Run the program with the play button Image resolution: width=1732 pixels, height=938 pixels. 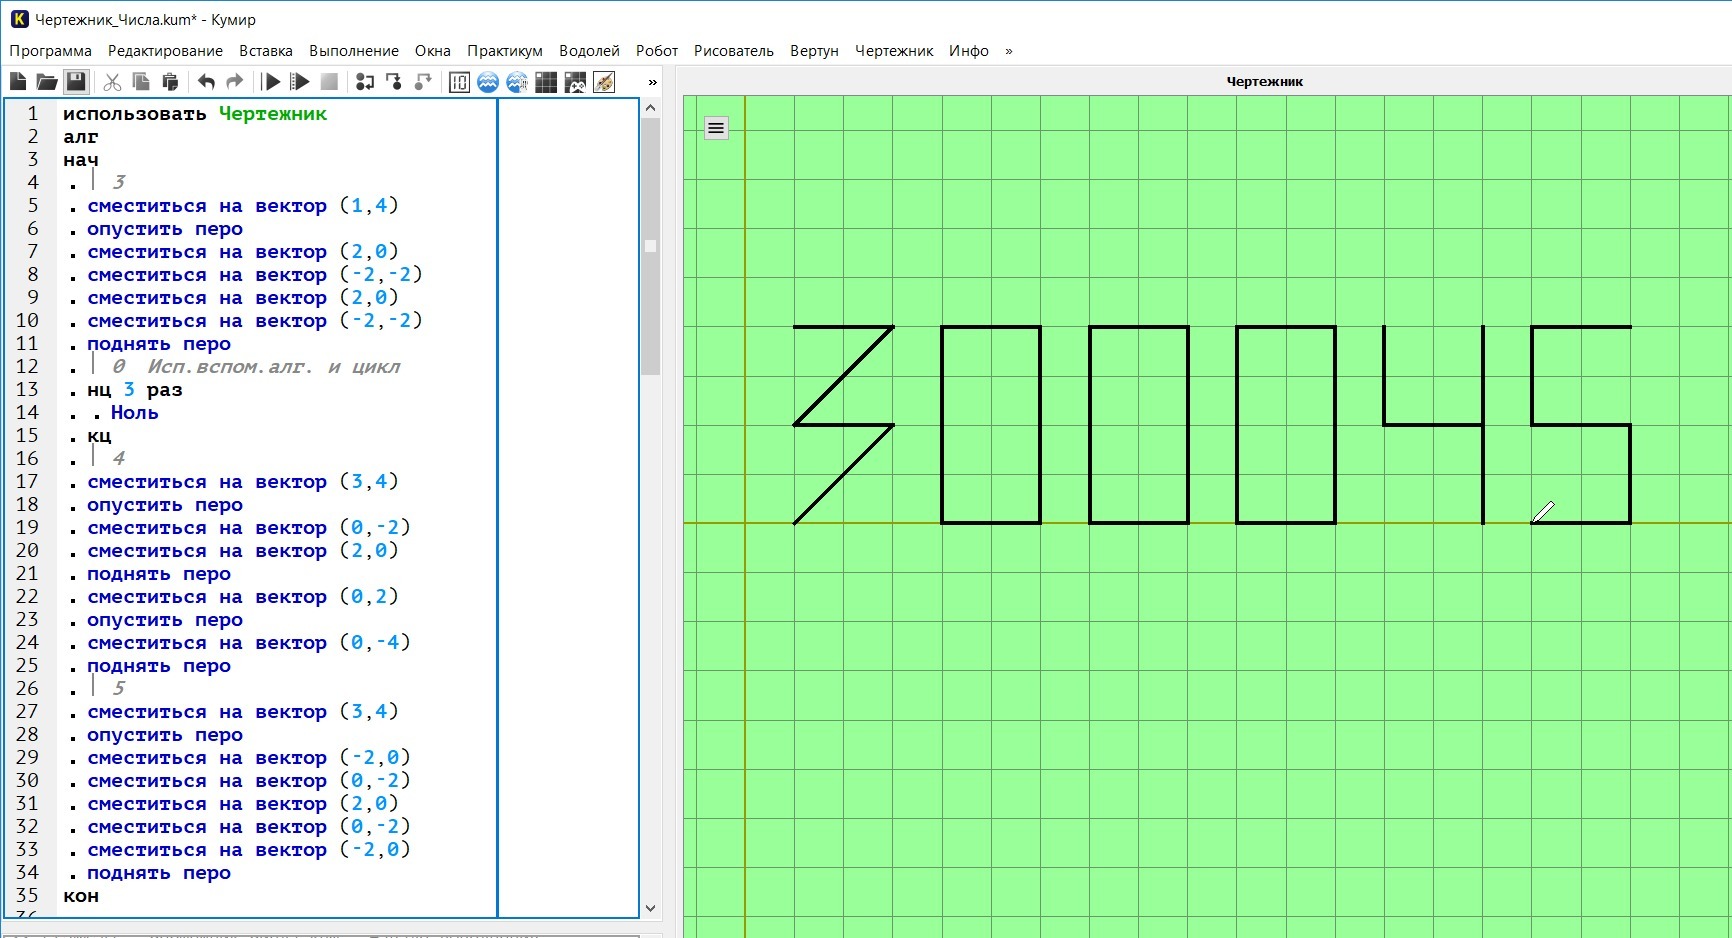(271, 82)
